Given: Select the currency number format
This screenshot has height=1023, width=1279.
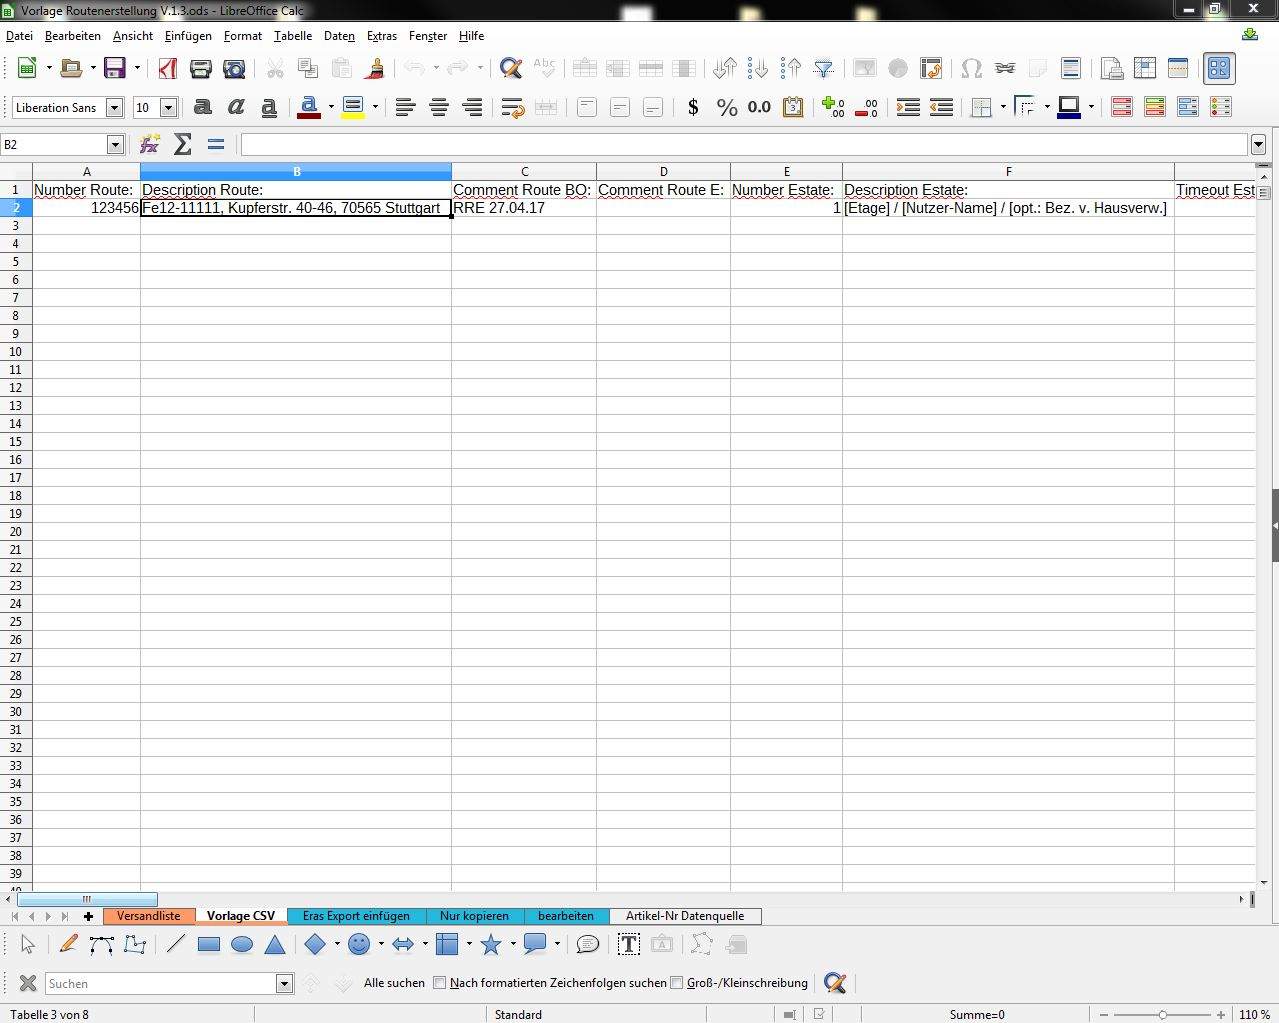Looking at the screenshot, I should [x=693, y=107].
